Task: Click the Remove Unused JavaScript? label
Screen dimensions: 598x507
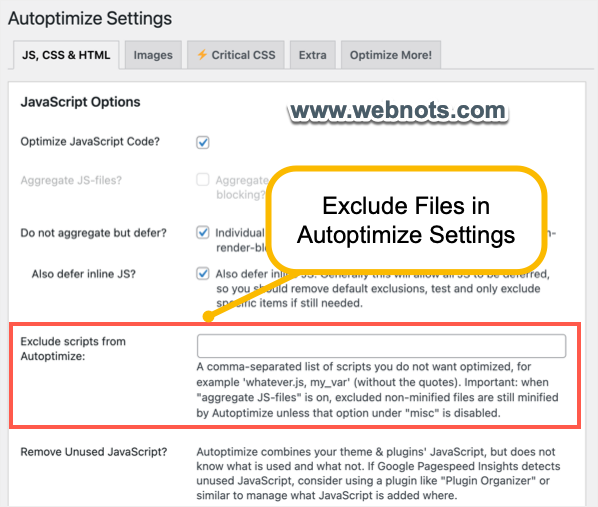Action: [94, 452]
